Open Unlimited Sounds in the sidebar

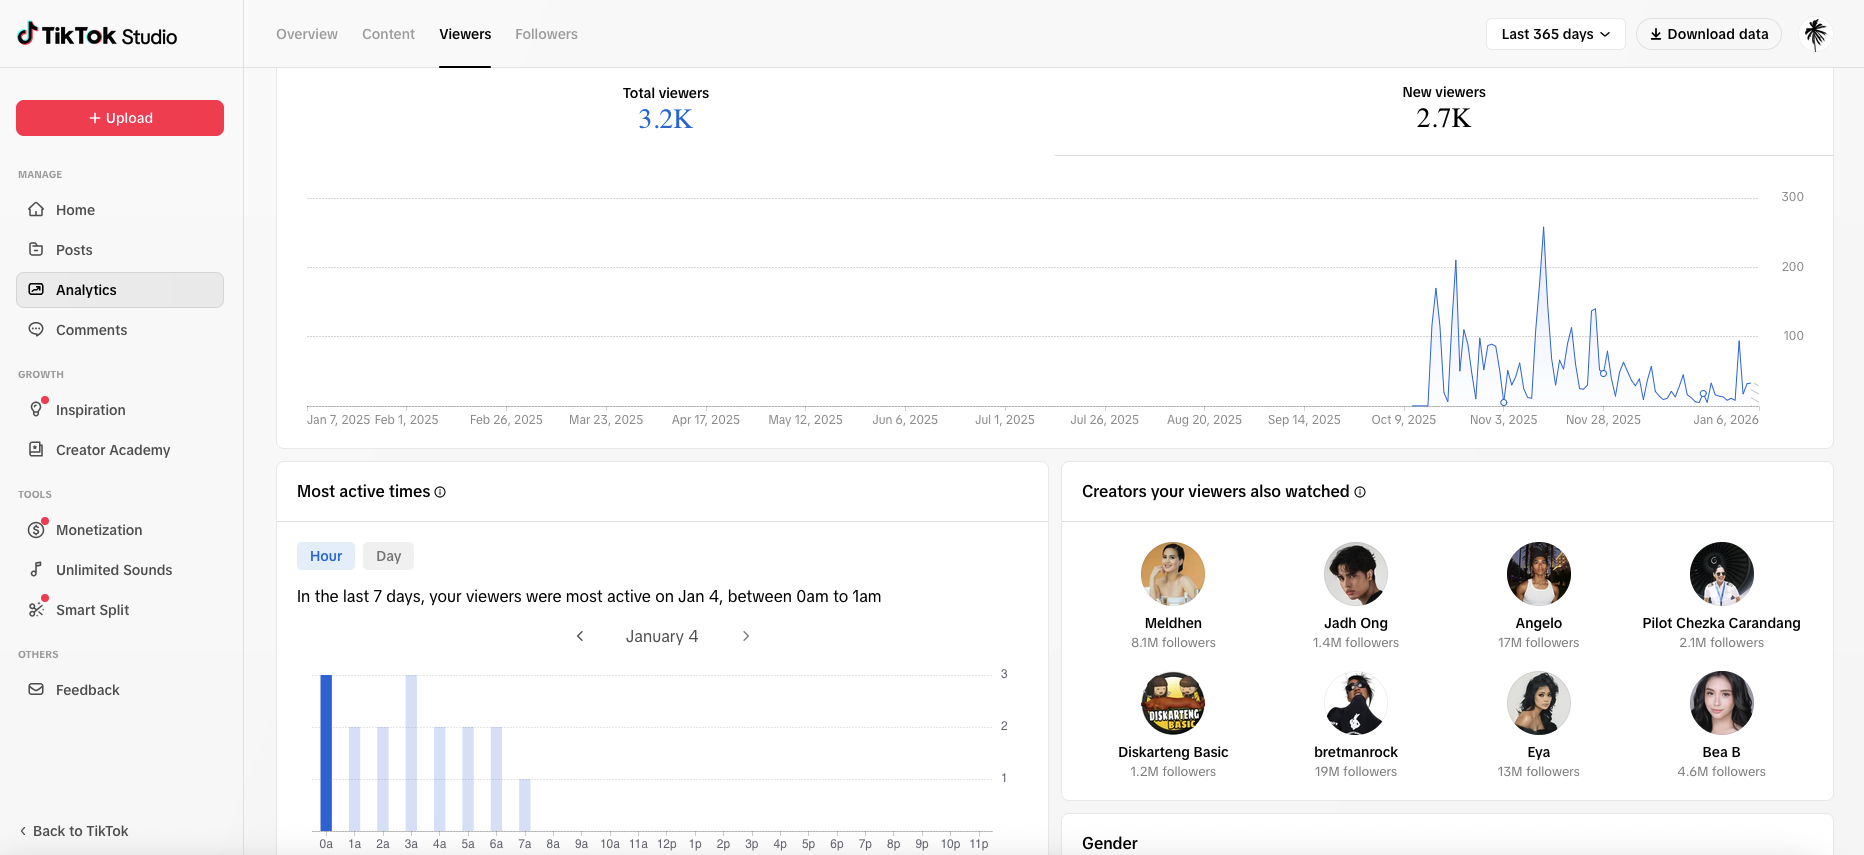point(120,570)
